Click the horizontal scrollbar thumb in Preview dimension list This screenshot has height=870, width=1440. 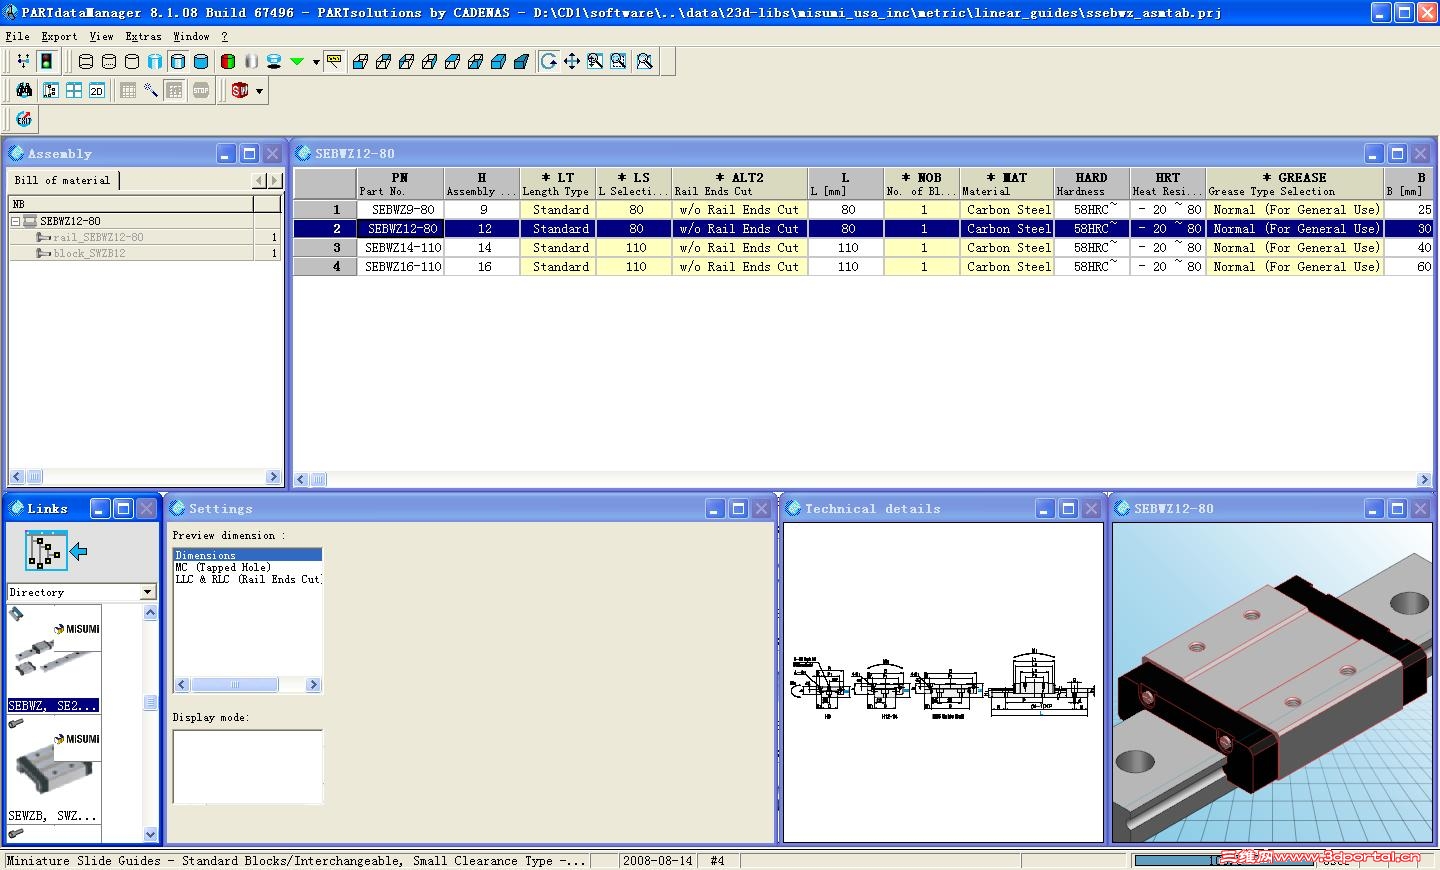click(x=235, y=685)
